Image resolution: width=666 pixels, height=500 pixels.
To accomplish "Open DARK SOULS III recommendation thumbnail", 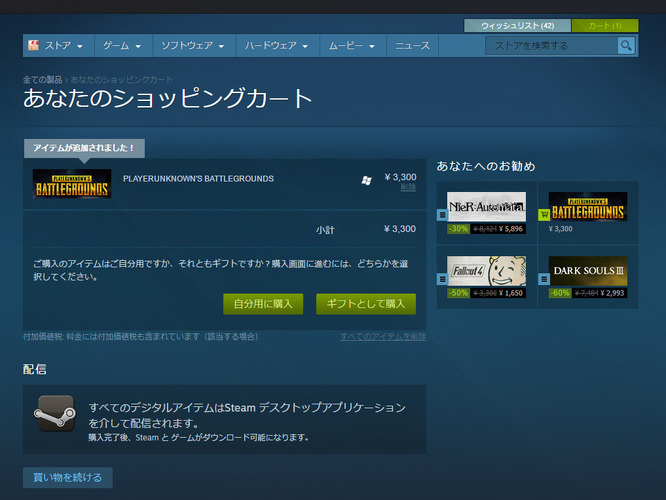I will pos(588,271).
